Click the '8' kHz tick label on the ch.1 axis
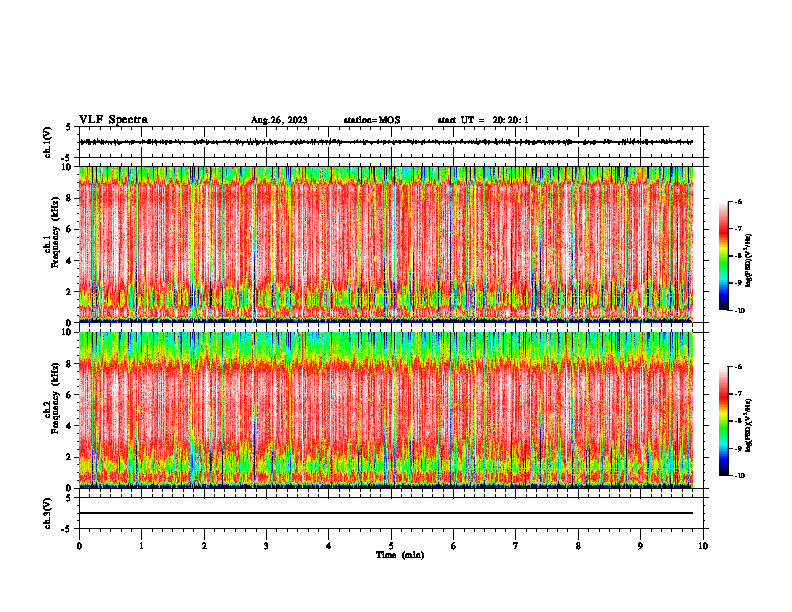The image size is (792, 612). pos(70,198)
